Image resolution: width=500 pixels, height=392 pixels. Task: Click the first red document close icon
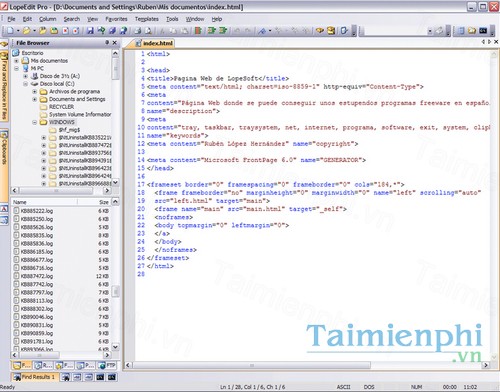tap(66, 31)
